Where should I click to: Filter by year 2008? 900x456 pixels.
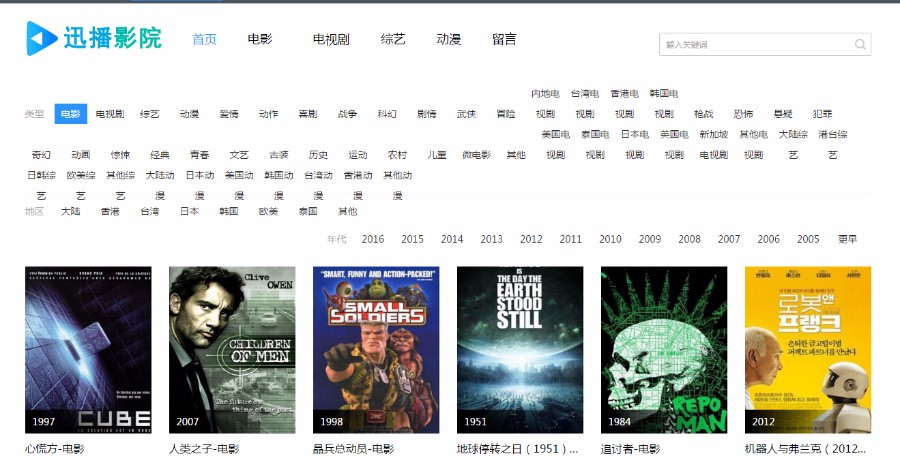click(x=689, y=239)
